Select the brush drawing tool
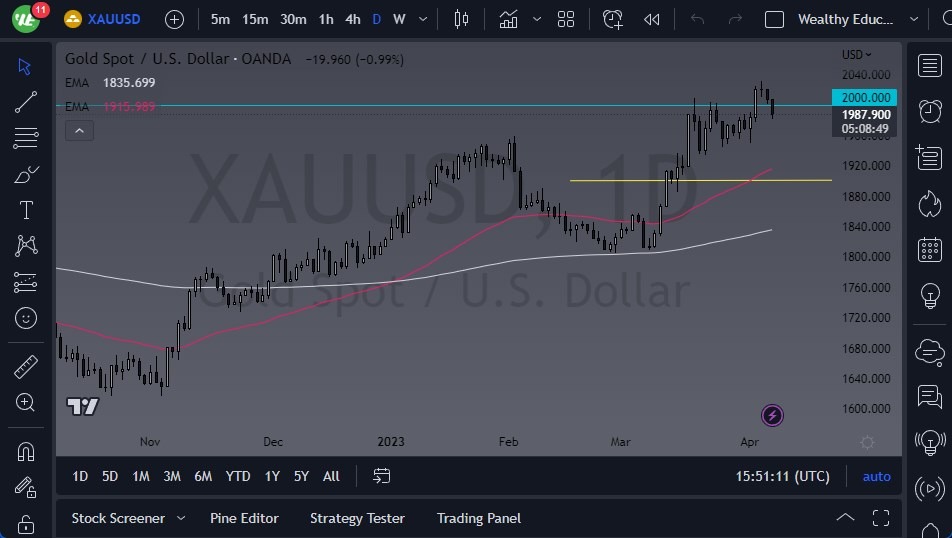Image resolution: width=952 pixels, height=538 pixels. point(25,174)
